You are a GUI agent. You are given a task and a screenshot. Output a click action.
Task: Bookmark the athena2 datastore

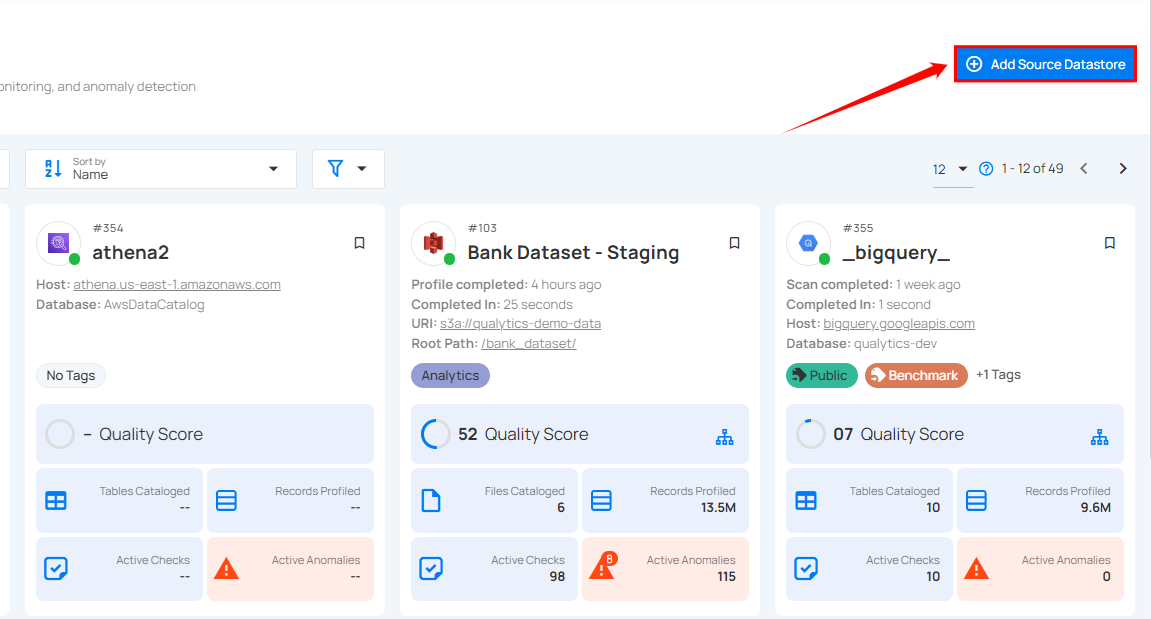[x=359, y=243]
